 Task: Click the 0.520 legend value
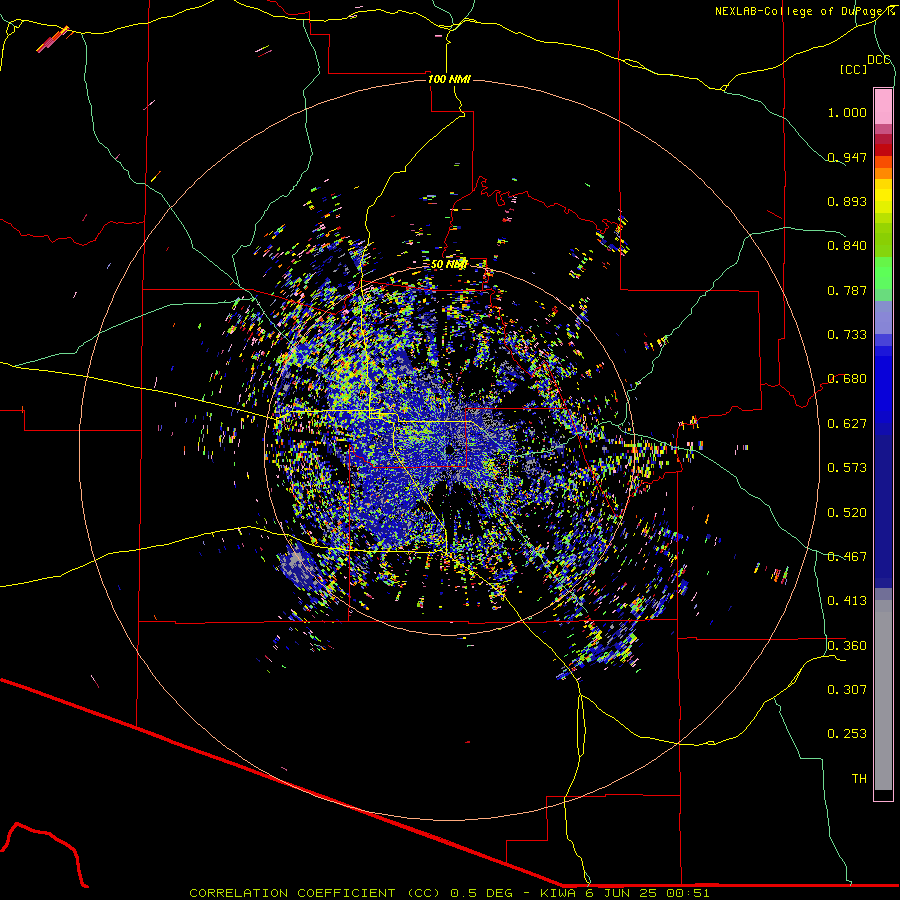coord(847,513)
